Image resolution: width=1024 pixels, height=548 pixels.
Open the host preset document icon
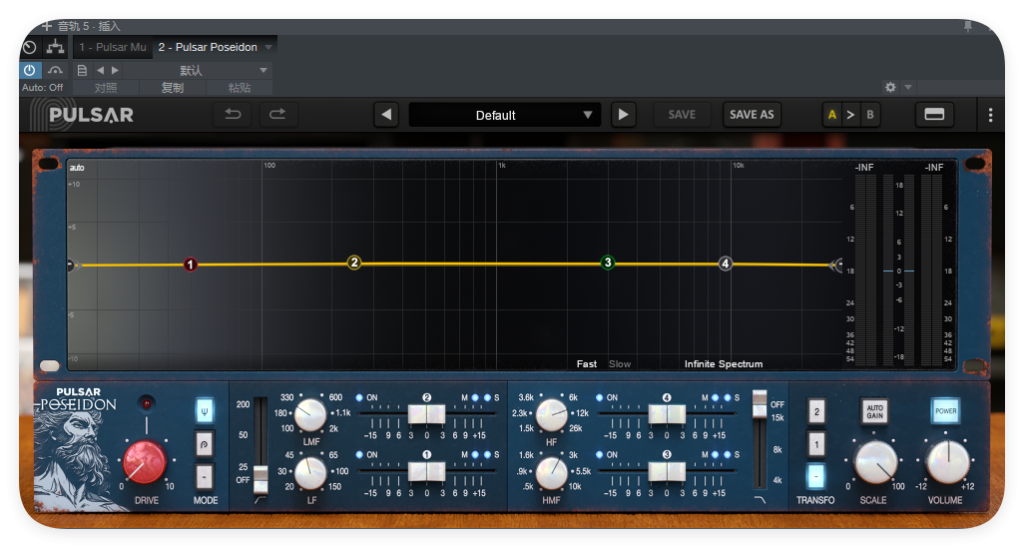[82, 70]
